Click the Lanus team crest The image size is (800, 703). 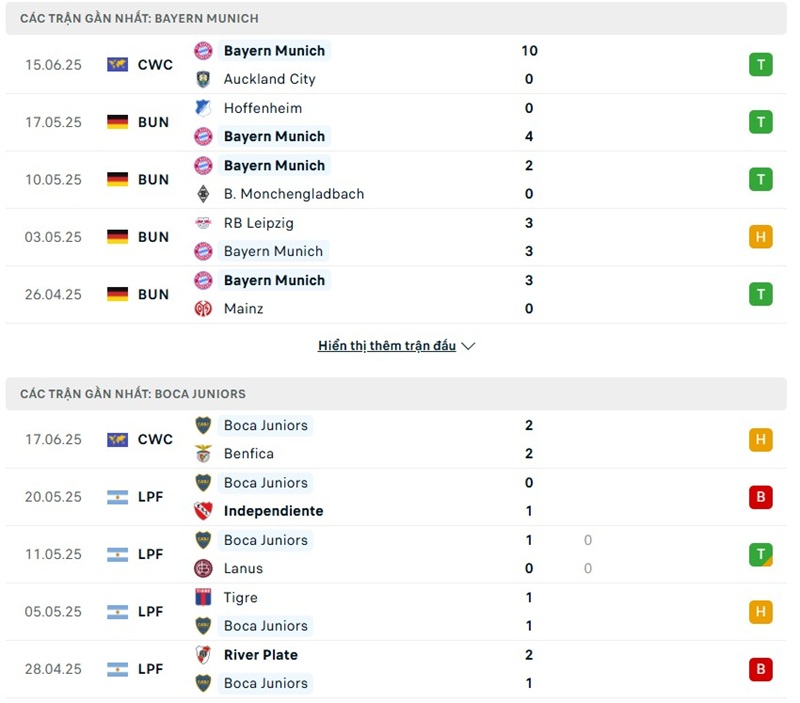click(203, 569)
